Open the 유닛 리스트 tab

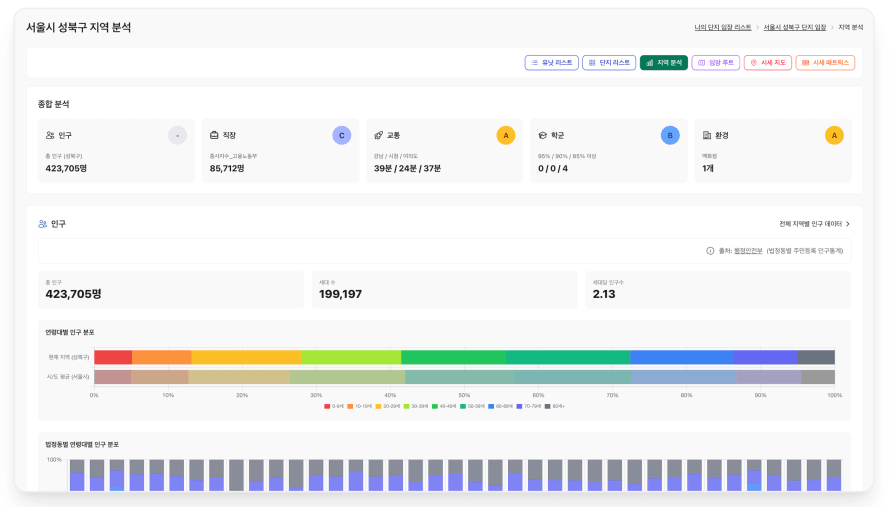551,62
